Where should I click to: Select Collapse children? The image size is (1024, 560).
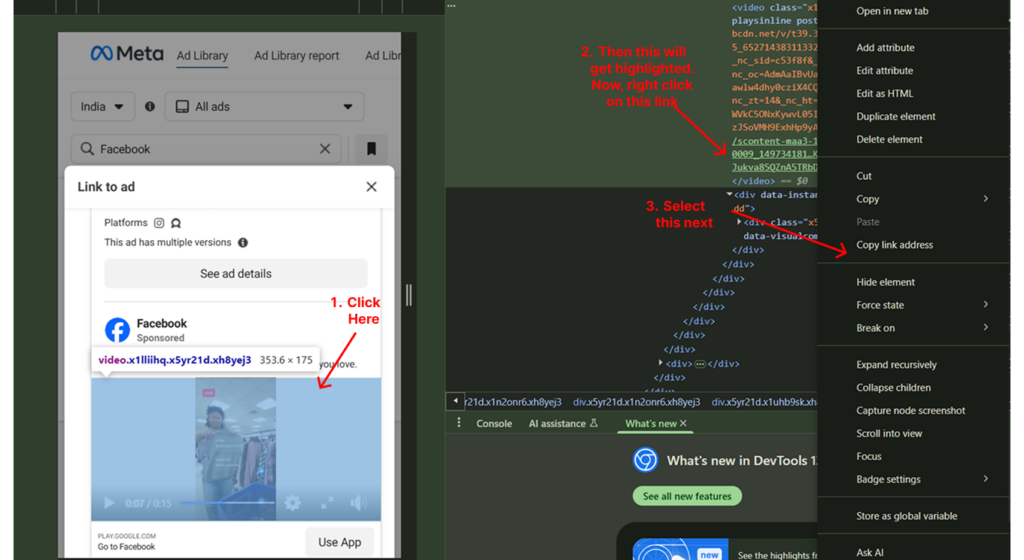pyautogui.click(x=893, y=387)
